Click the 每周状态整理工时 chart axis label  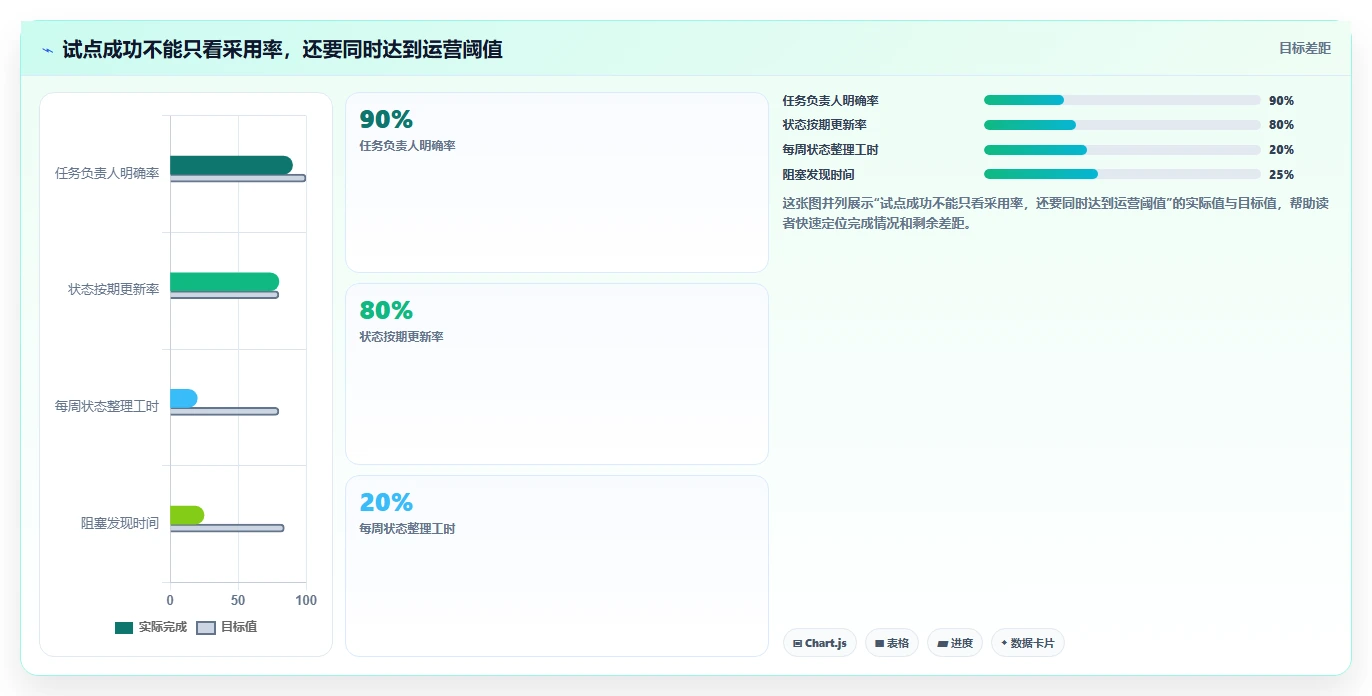click(107, 406)
